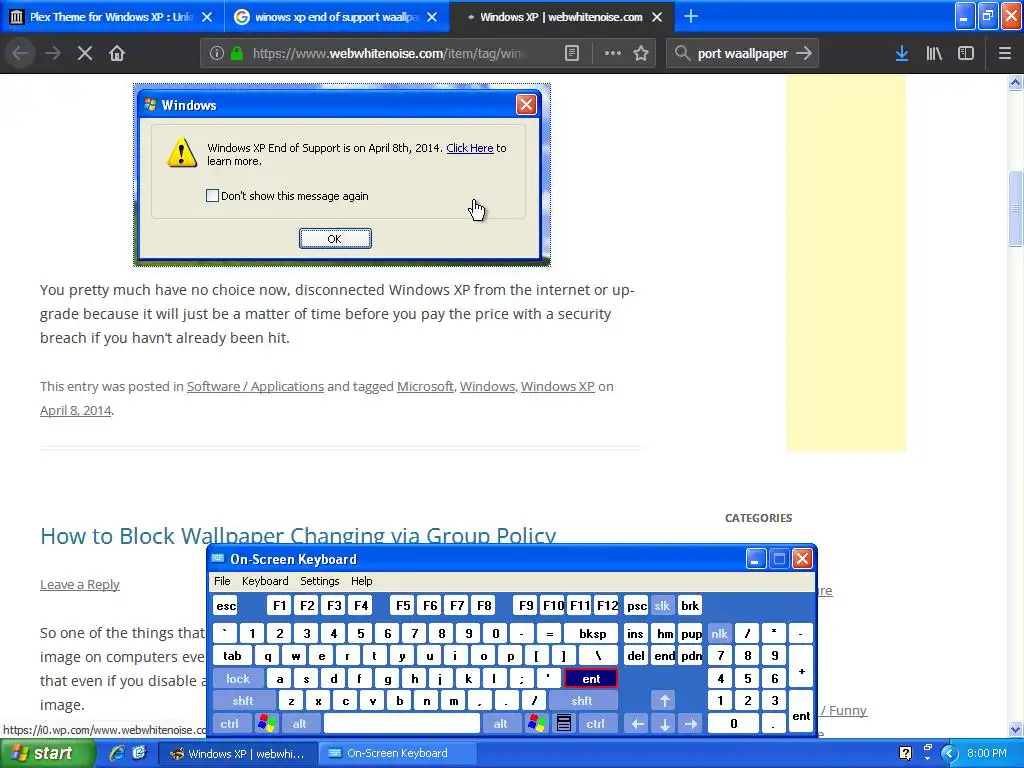Click the Firefox forward arrow button
Image resolution: width=1024 pixels, height=768 pixels.
click(53, 54)
